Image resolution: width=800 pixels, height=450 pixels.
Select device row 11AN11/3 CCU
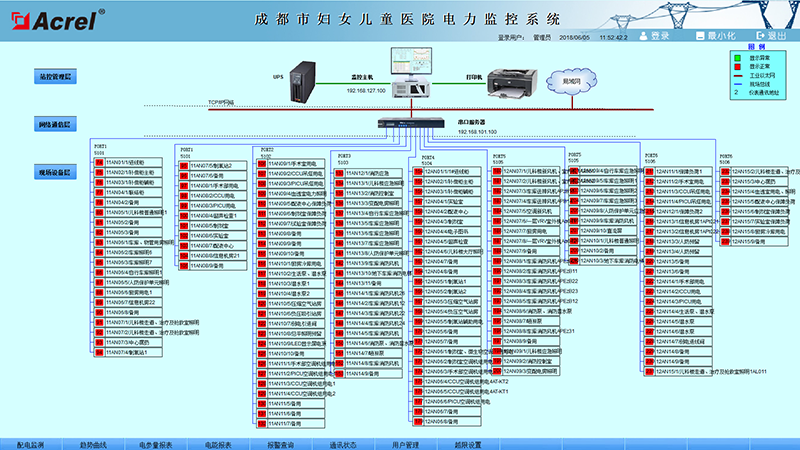coord(291,384)
